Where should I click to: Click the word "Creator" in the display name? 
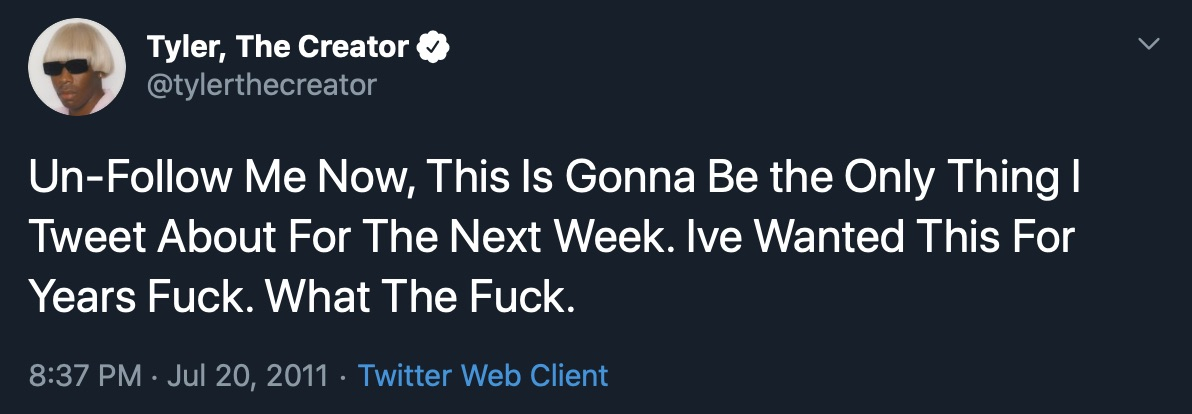(358, 46)
